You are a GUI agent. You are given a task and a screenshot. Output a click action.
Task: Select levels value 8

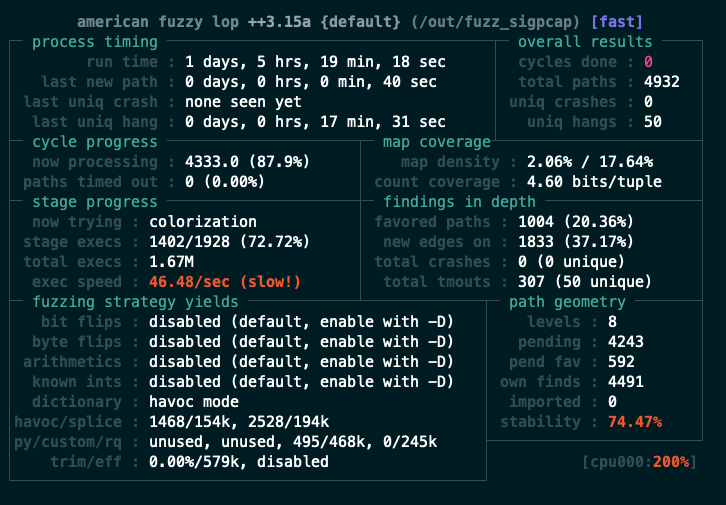[612, 322]
